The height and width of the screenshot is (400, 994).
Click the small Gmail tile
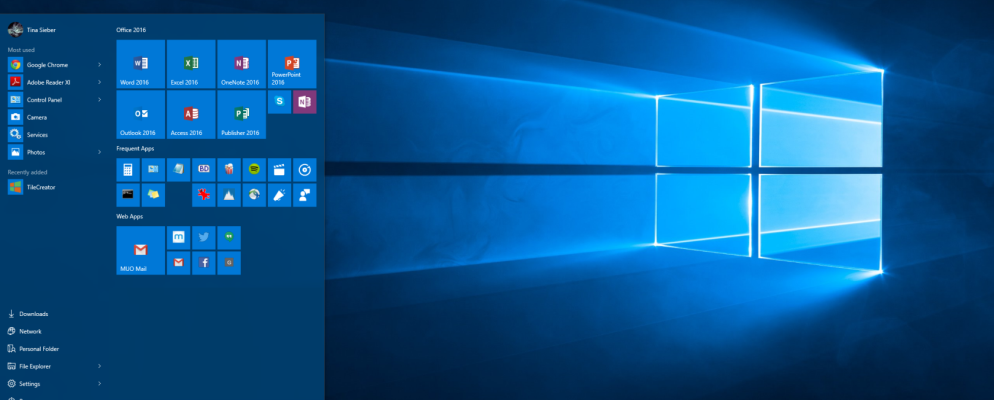(179, 263)
